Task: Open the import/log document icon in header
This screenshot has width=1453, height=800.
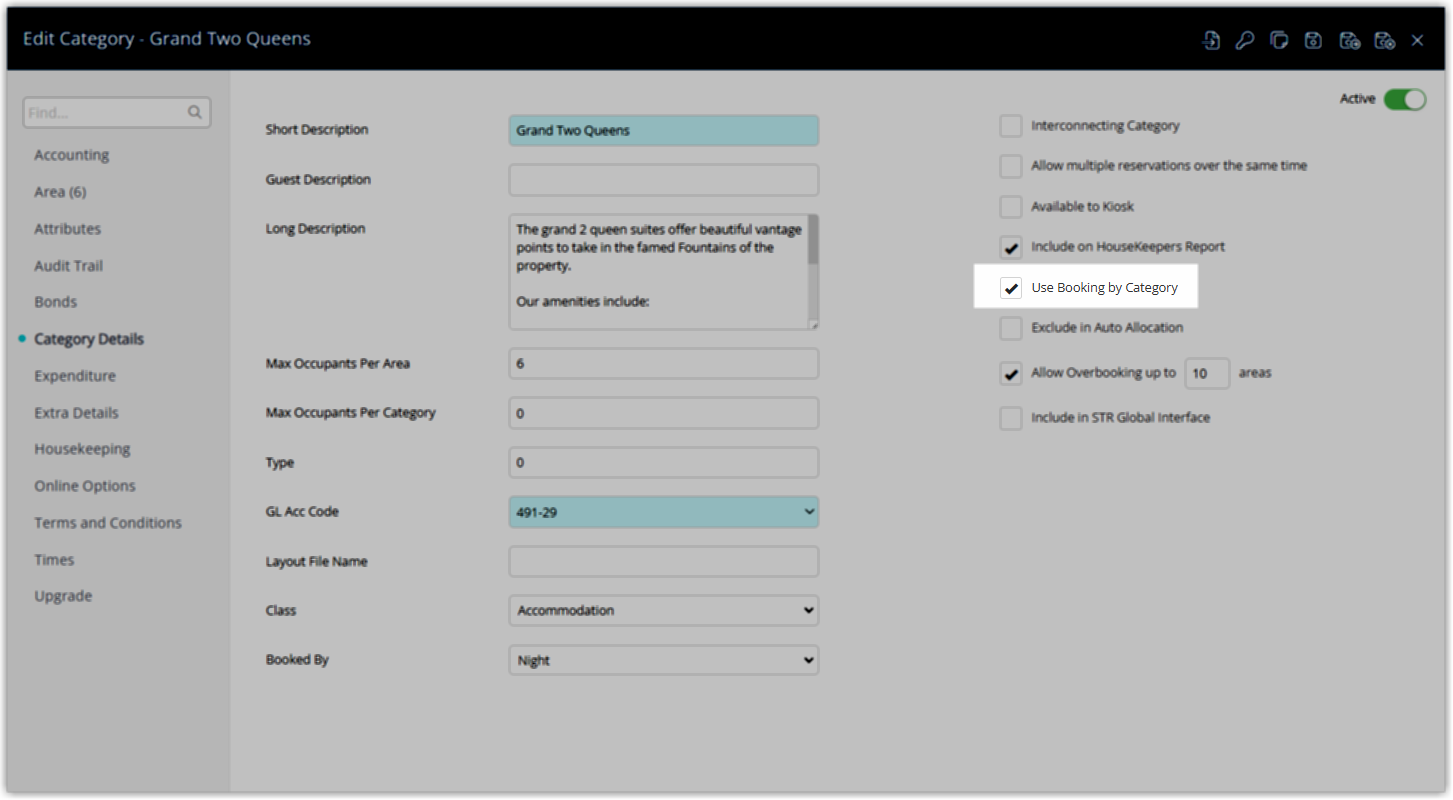Action: (1211, 40)
